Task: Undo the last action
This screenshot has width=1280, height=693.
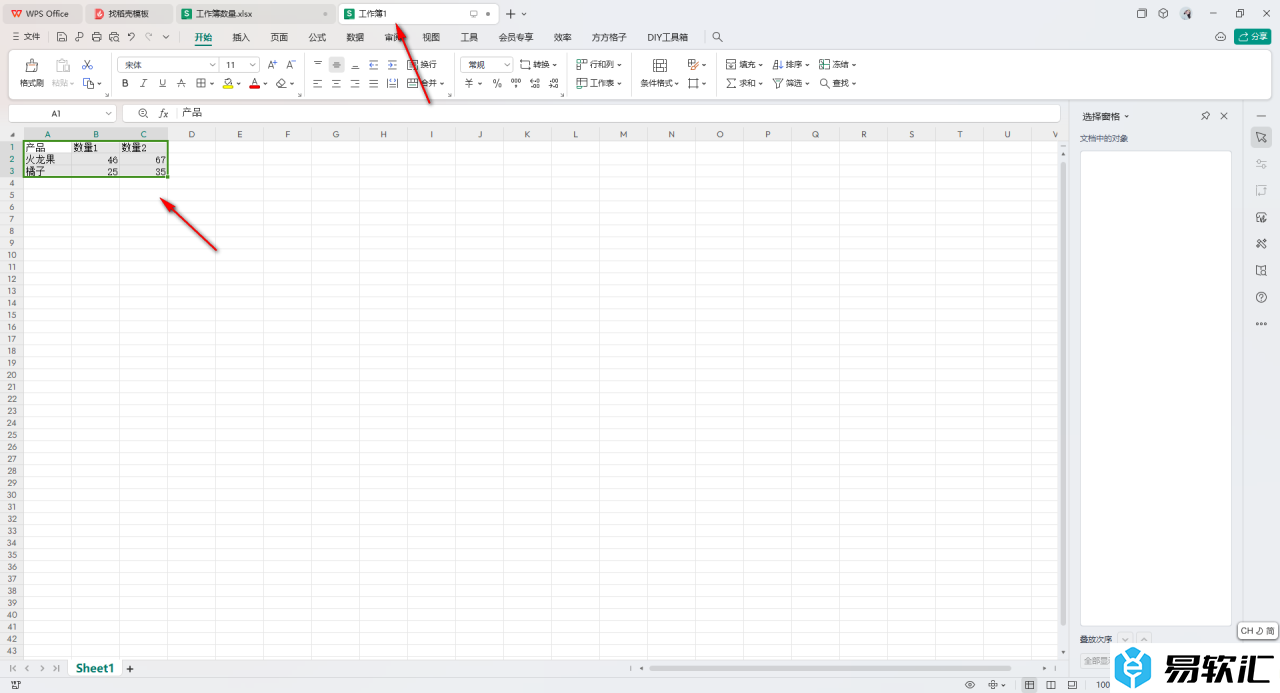Action: 130,37
